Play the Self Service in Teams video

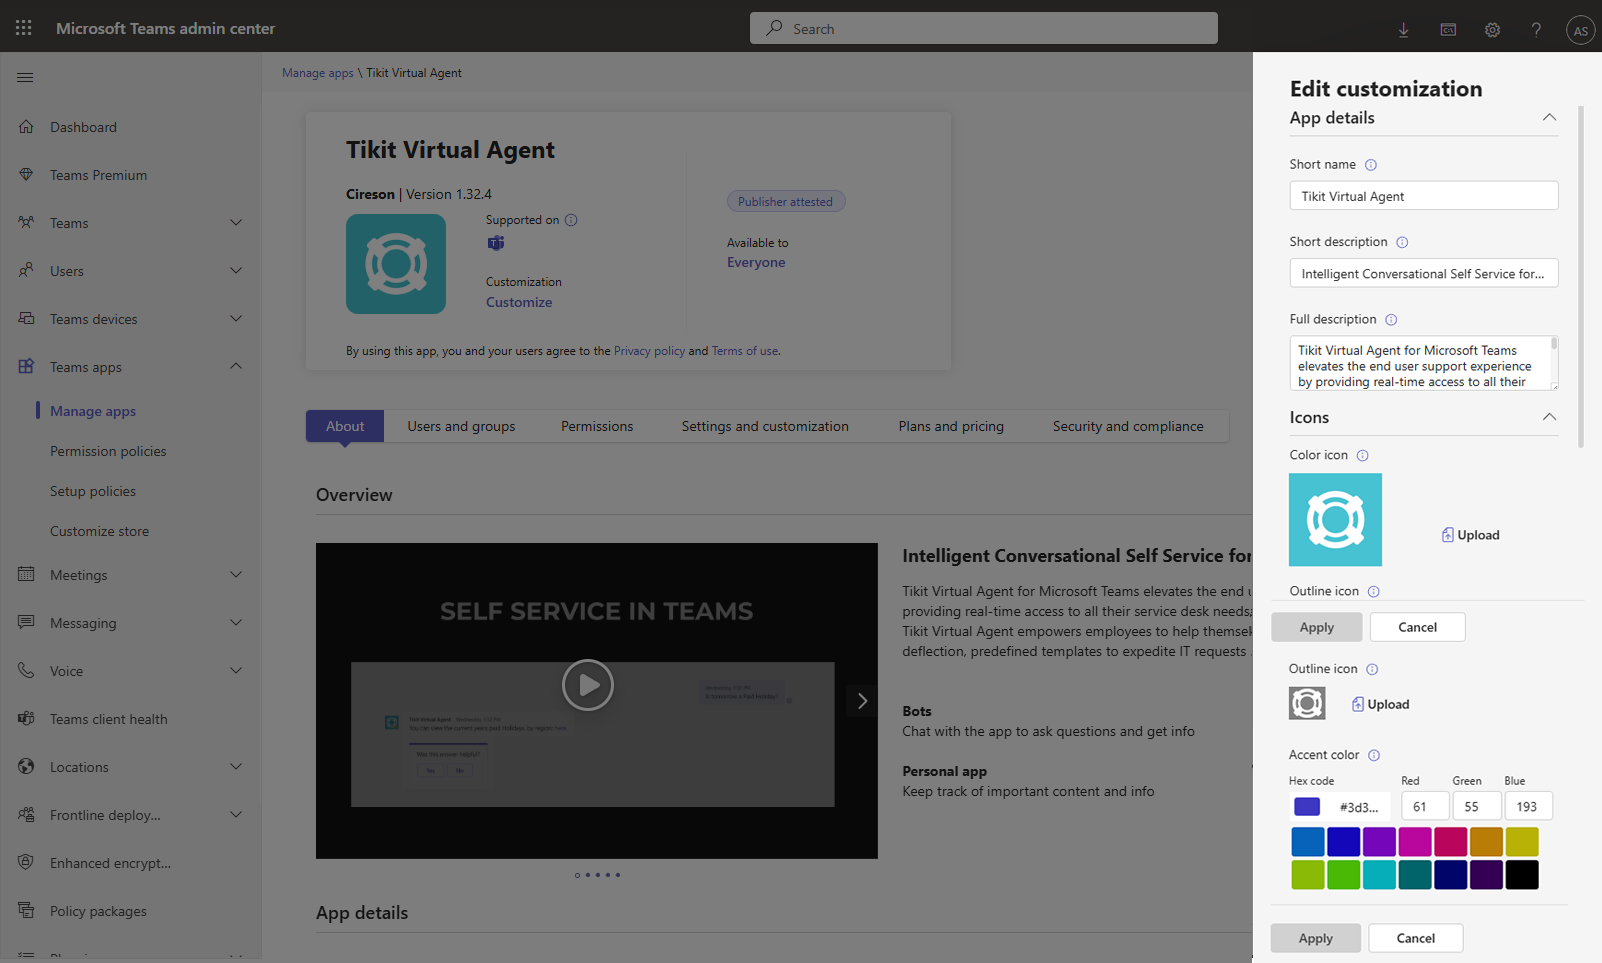pos(588,685)
